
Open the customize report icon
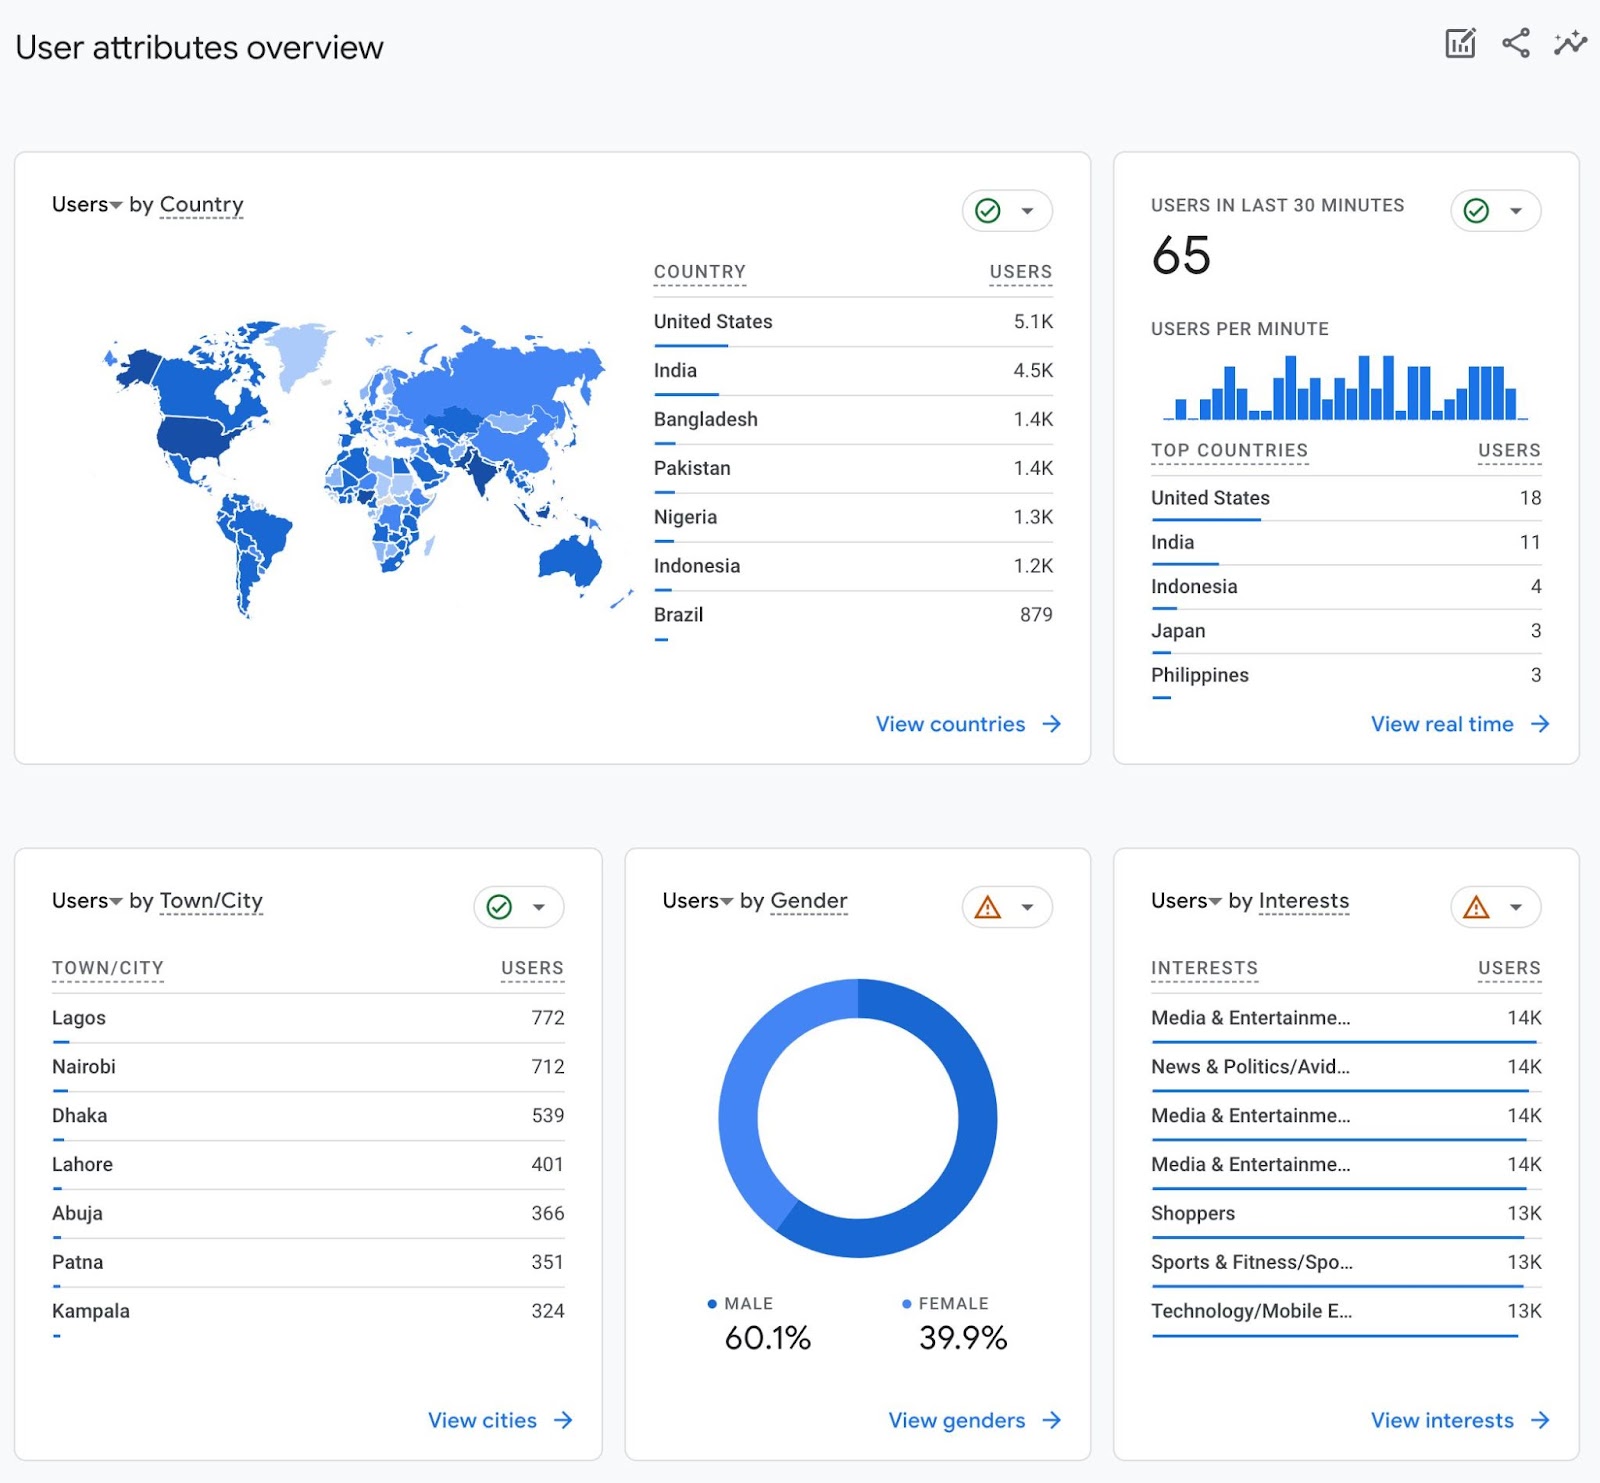click(x=1460, y=44)
